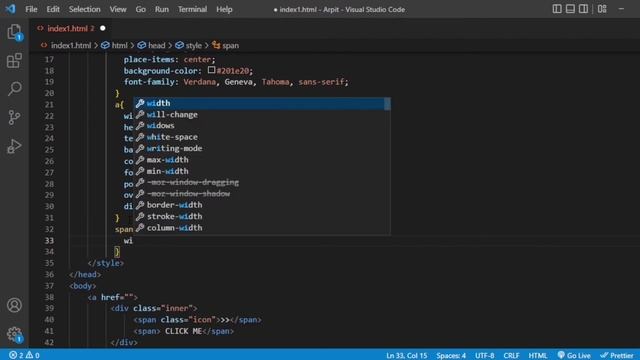Viewport: 640px width, 360px height.
Task: Click Prettier status item
Action: [617, 355]
